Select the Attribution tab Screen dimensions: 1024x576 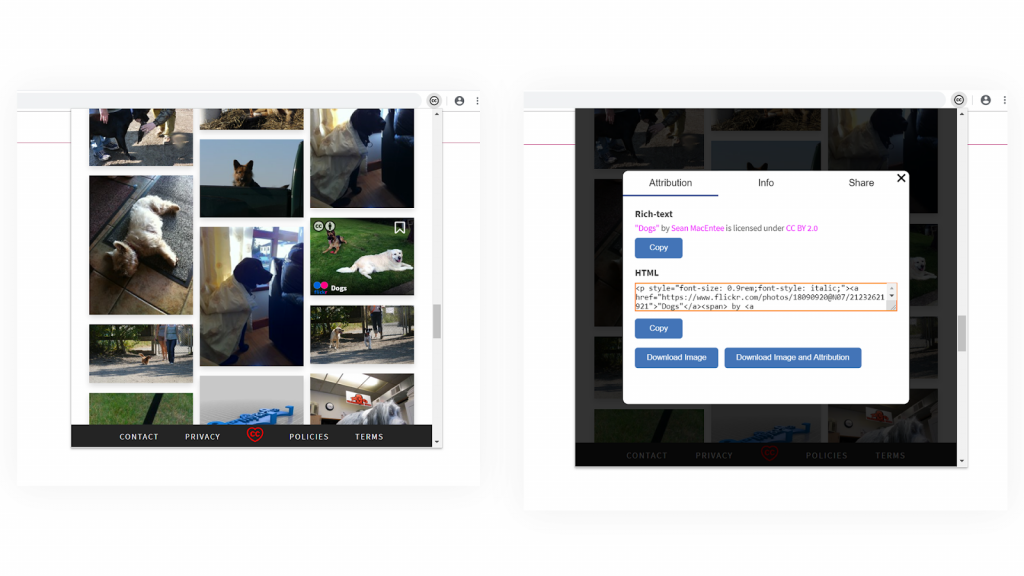pos(671,183)
